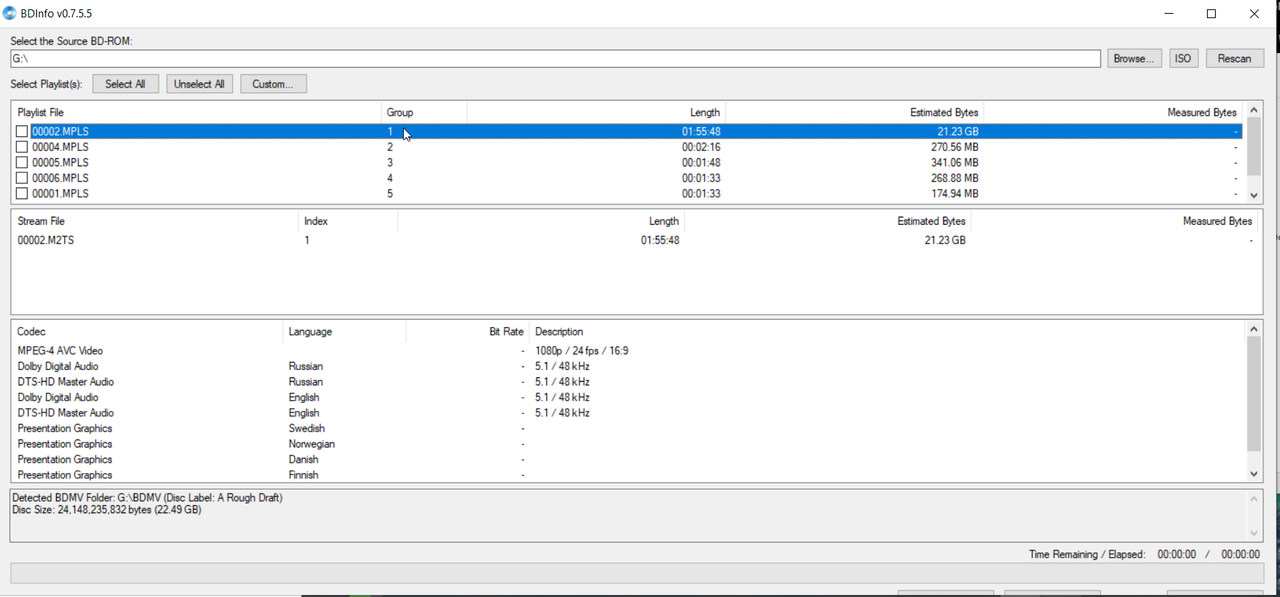Viewport: 1280px width, 597px height.
Task: Check the 00005.MPLS playlist checkbox
Action: click(22, 162)
